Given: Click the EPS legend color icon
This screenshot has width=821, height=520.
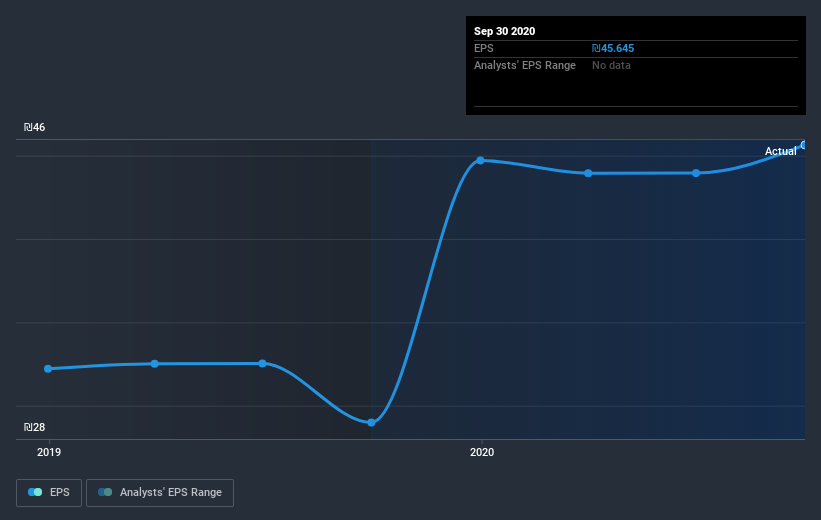Looking at the screenshot, I should 35,492.
